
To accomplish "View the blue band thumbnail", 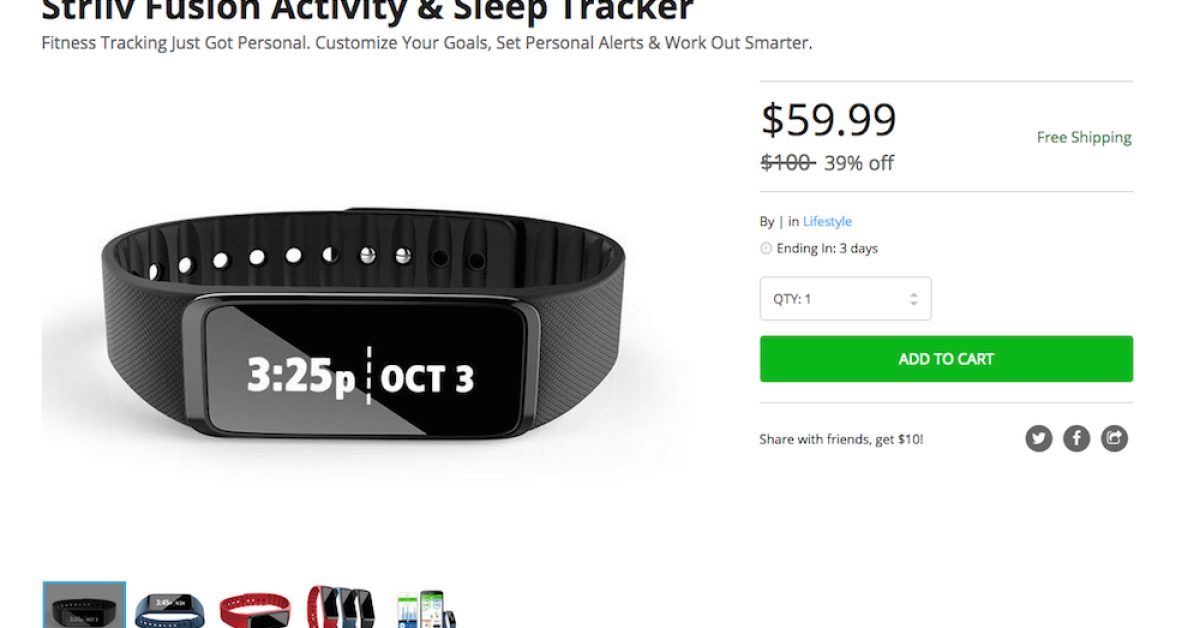I will [170, 607].
